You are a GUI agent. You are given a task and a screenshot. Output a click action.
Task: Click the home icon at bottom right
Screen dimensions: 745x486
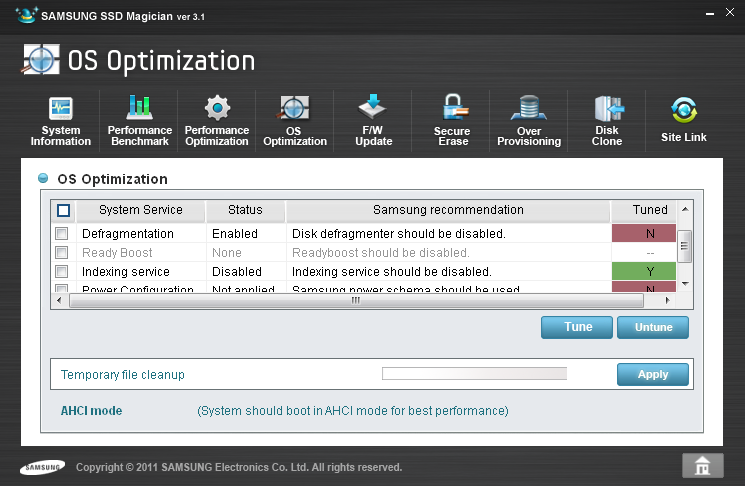(x=703, y=465)
